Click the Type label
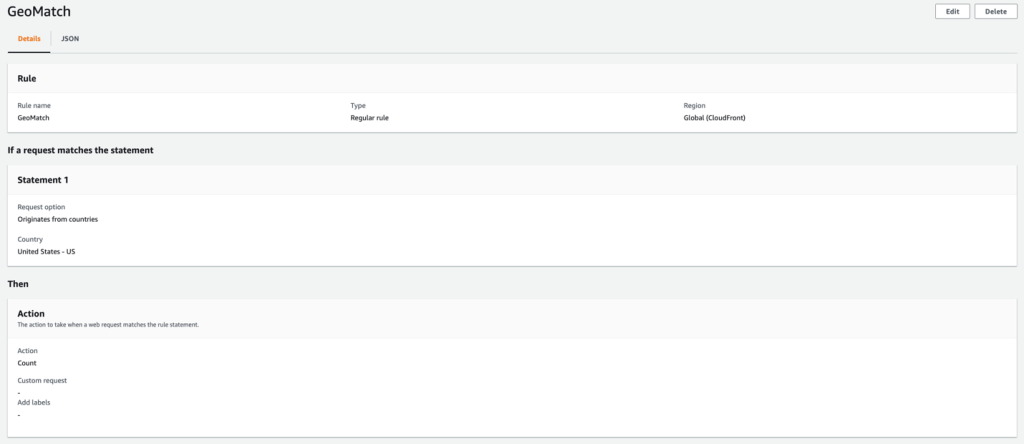Screen dimensions: 1024x444 (358, 105)
